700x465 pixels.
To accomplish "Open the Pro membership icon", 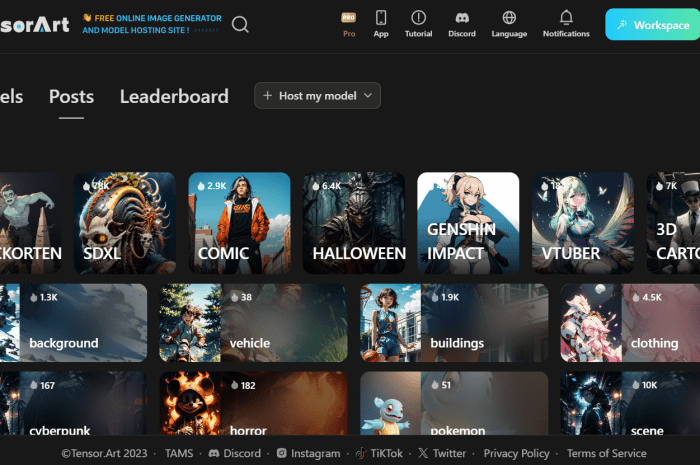I will 349,24.
